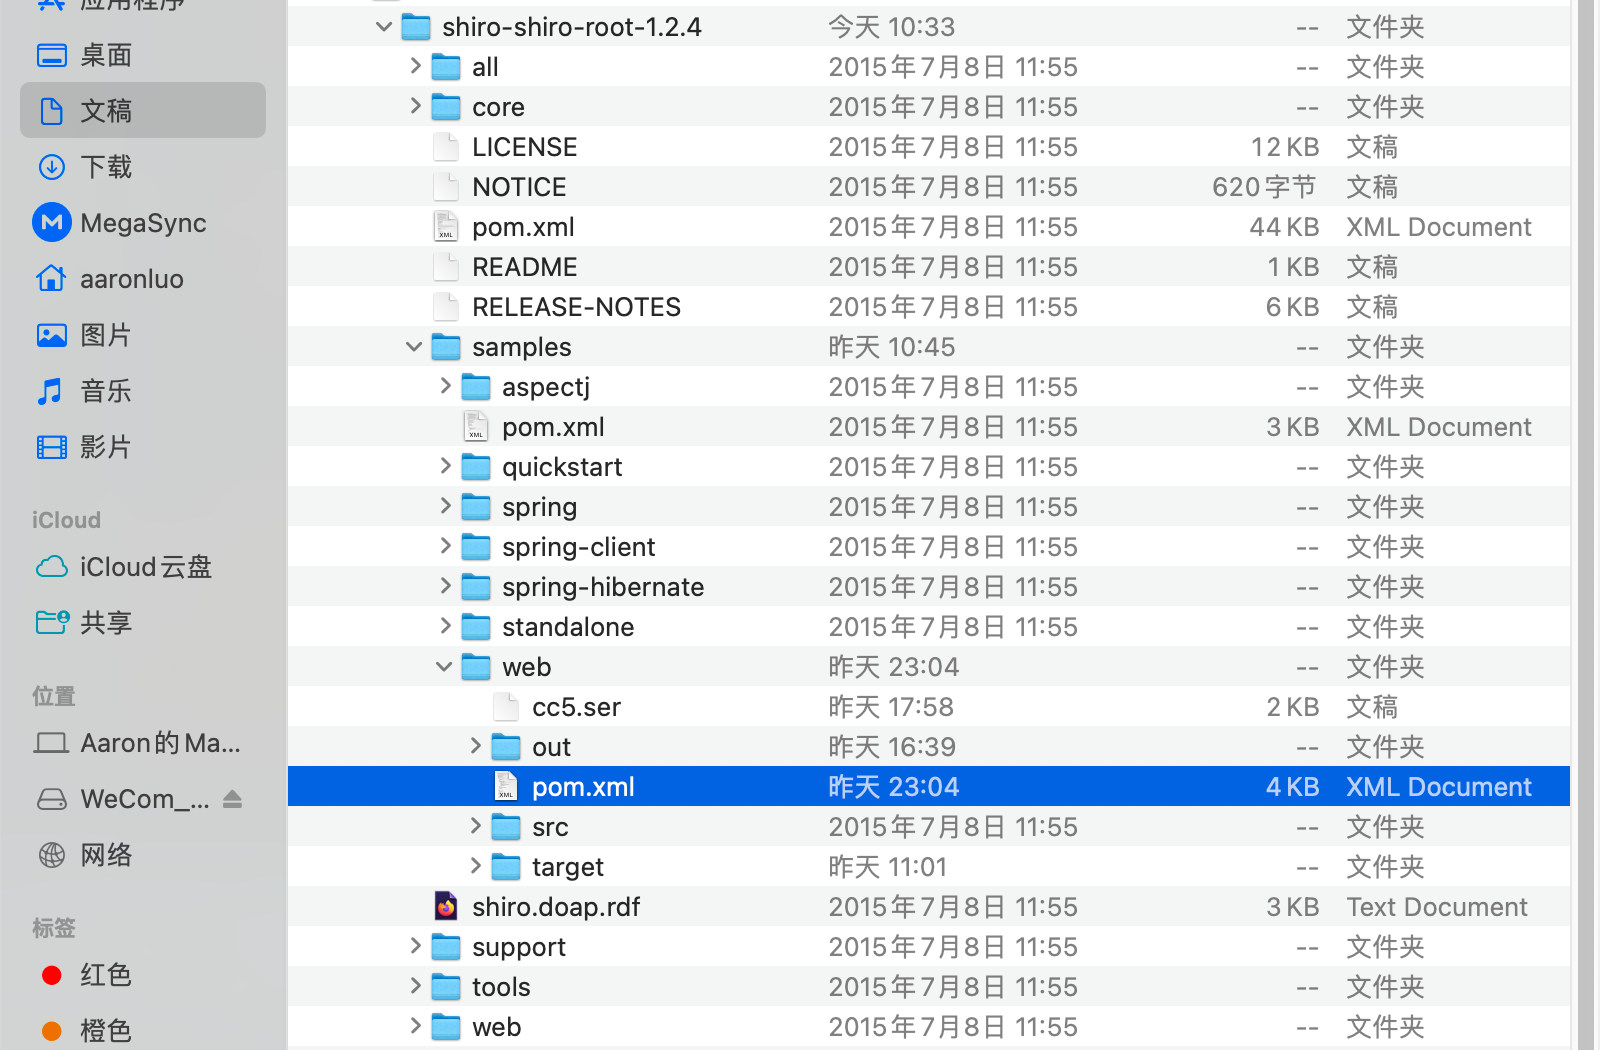
Task: Expand the all folder
Action: (415, 66)
